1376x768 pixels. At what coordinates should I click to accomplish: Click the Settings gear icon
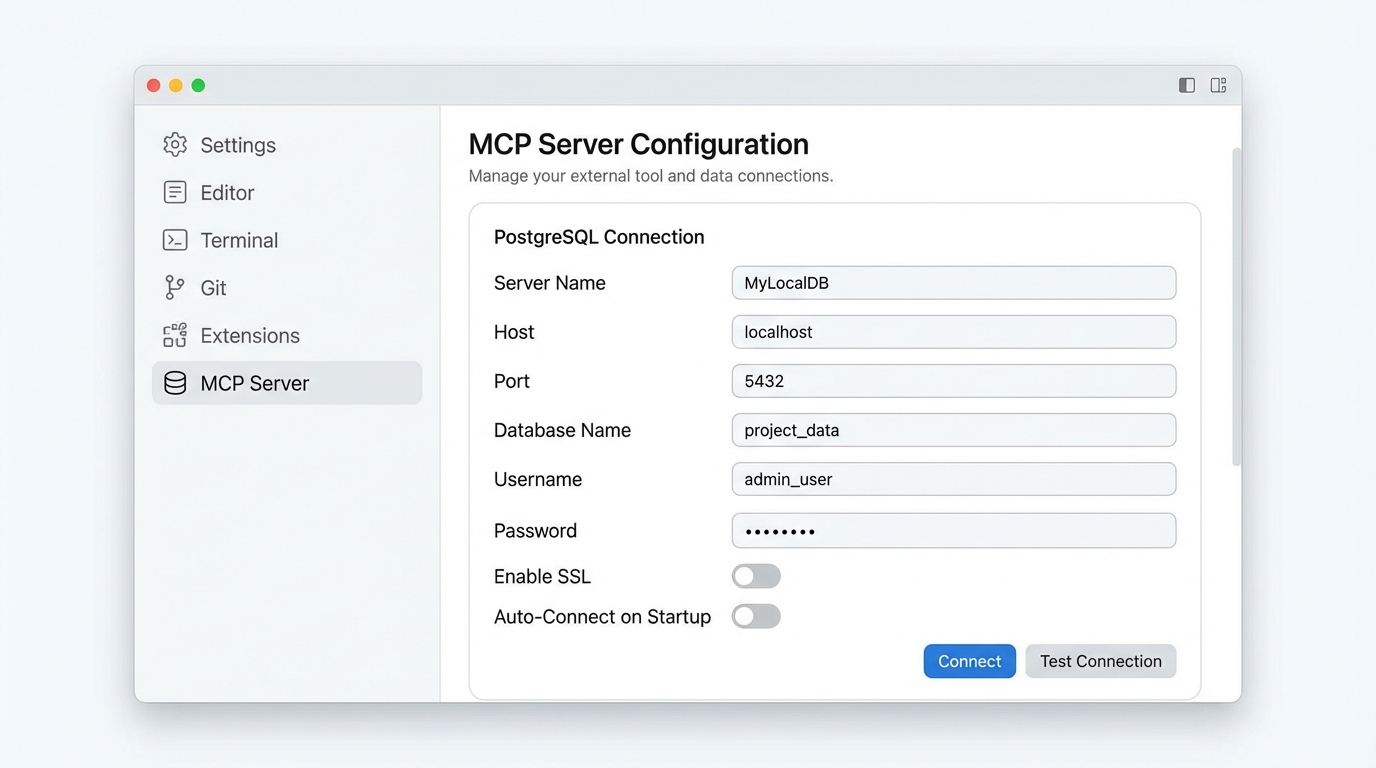click(x=174, y=144)
